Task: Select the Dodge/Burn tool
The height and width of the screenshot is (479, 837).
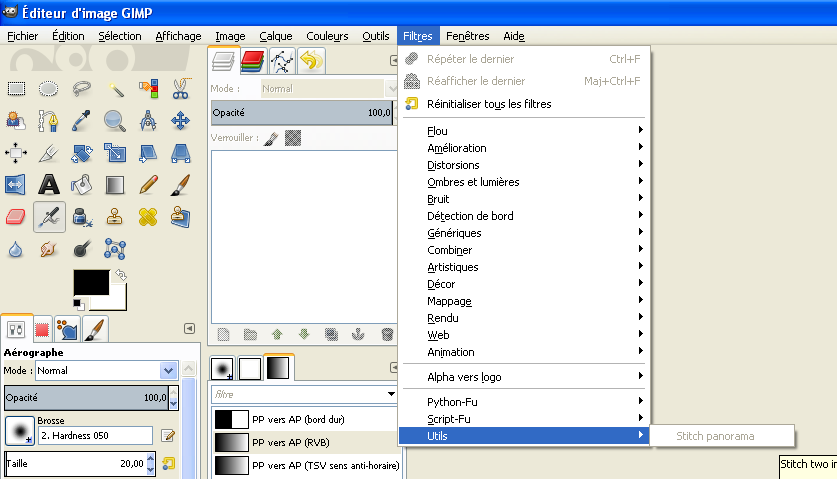Action: (x=82, y=249)
